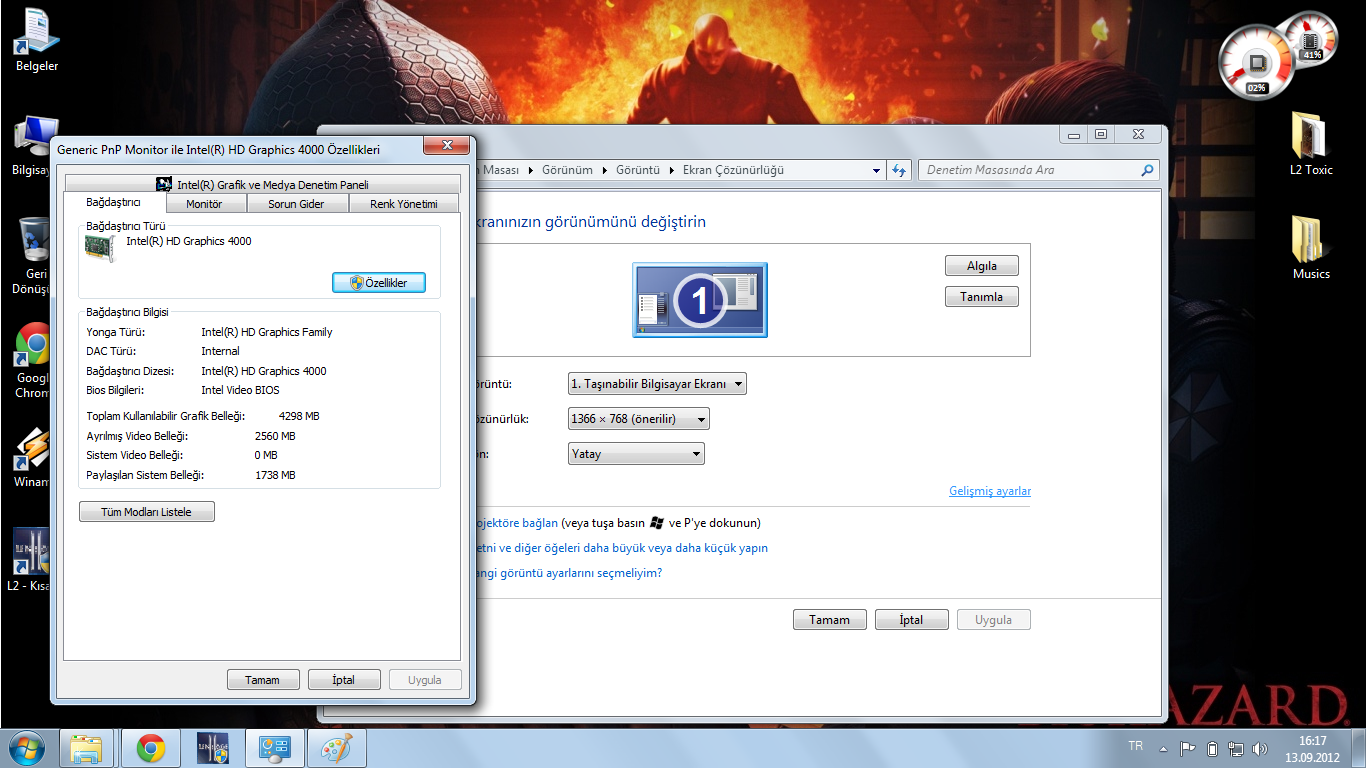The image size is (1366, 768).
Task: Click the CPU usage gadget dial
Action: [1255, 62]
